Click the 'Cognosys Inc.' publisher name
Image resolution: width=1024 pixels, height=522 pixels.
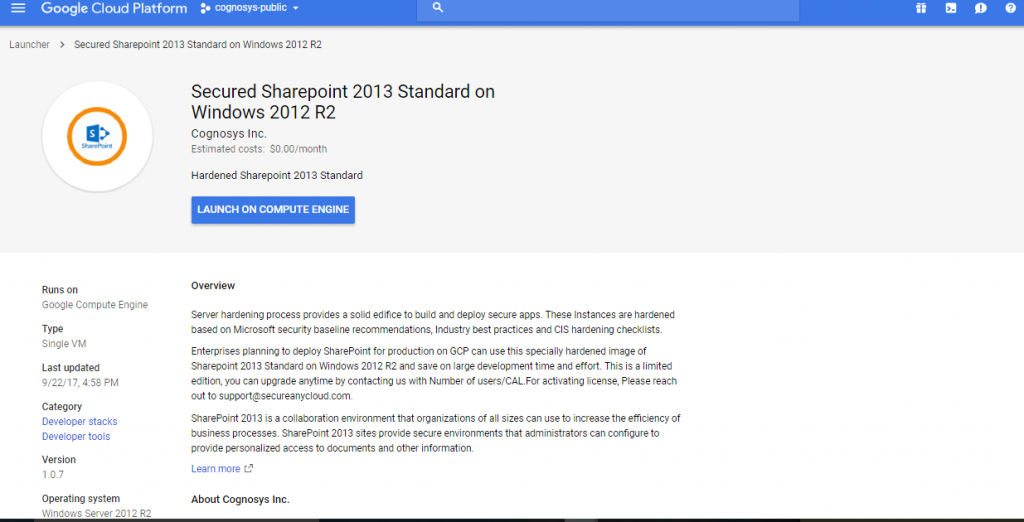(x=229, y=133)
